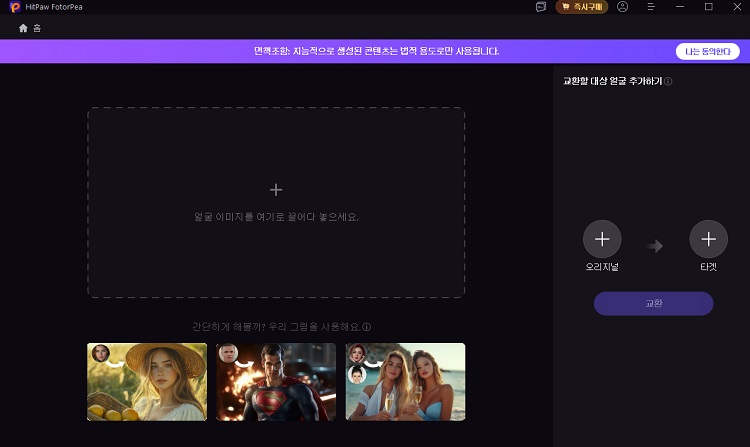Click the disclaimer banner text

point(376,51)
